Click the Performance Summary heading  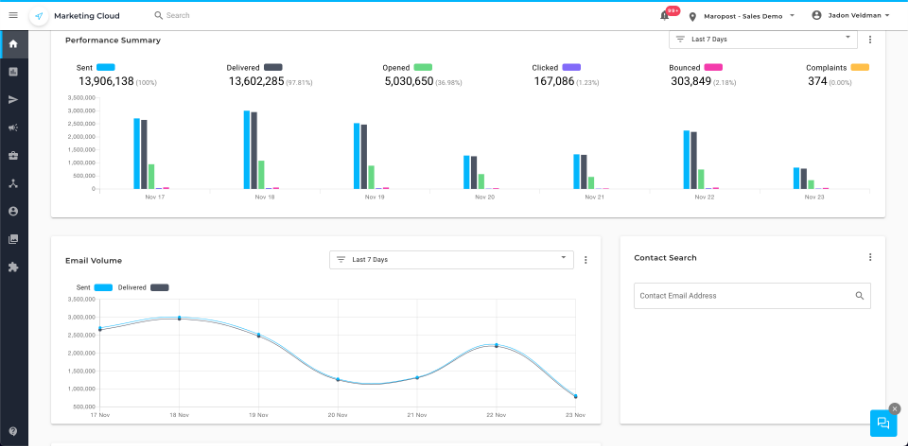tap(113, 41)
